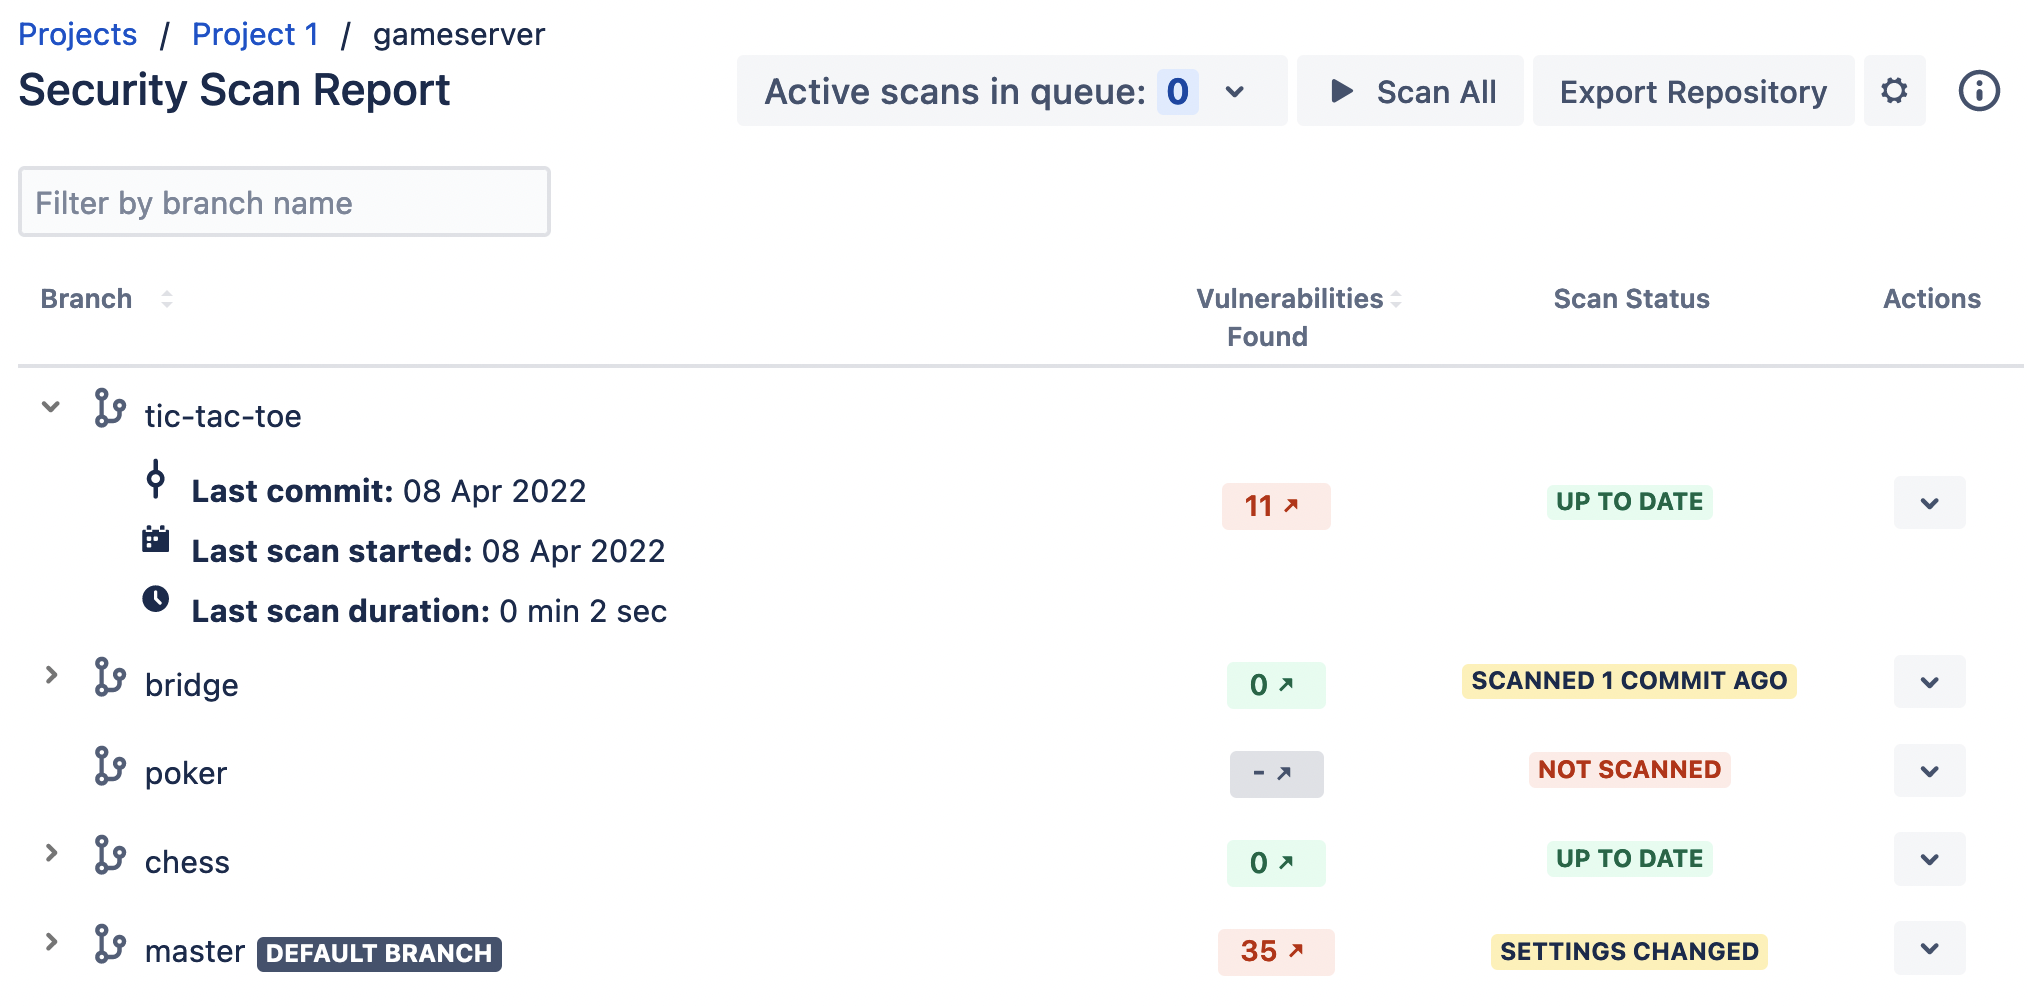Open the Active scans in queue dropdown
Screen dimensions: 2028x1006
click(1235, 92)
